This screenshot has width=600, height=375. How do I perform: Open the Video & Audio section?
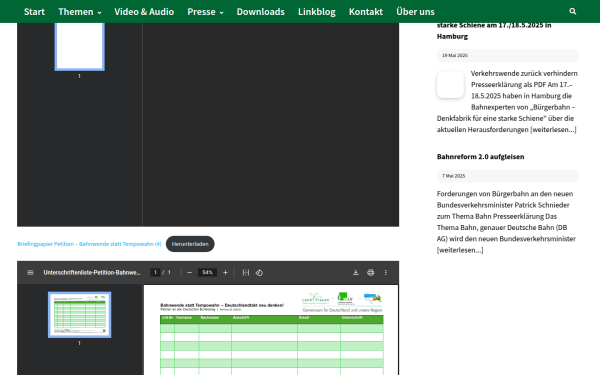coord(144,12)
